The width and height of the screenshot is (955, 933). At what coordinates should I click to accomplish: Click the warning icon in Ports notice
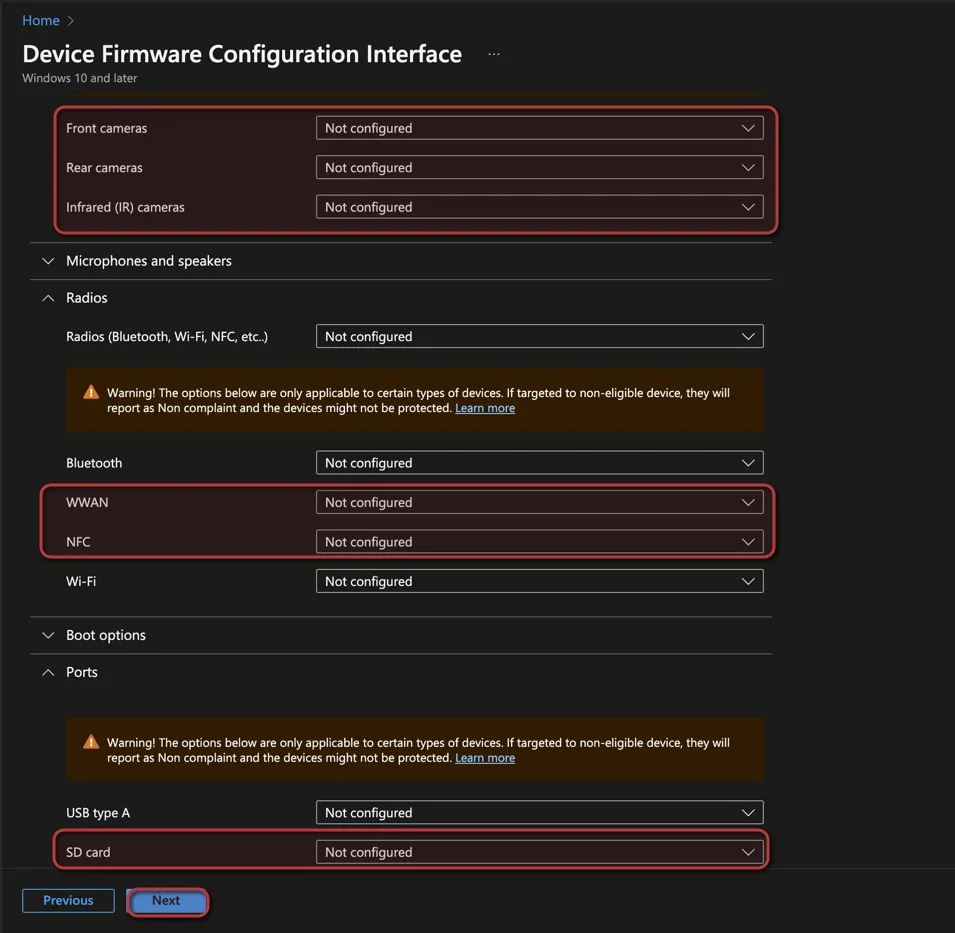(x=91, y=742)
